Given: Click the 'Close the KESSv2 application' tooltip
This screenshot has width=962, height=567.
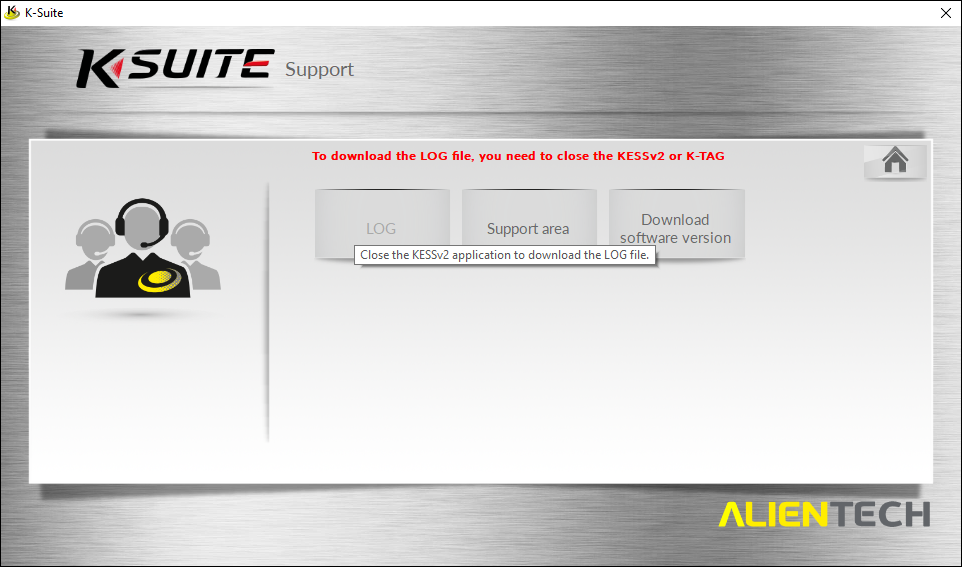Looking at the screenshot, I should pyautogui.click(x=505, y=255).
